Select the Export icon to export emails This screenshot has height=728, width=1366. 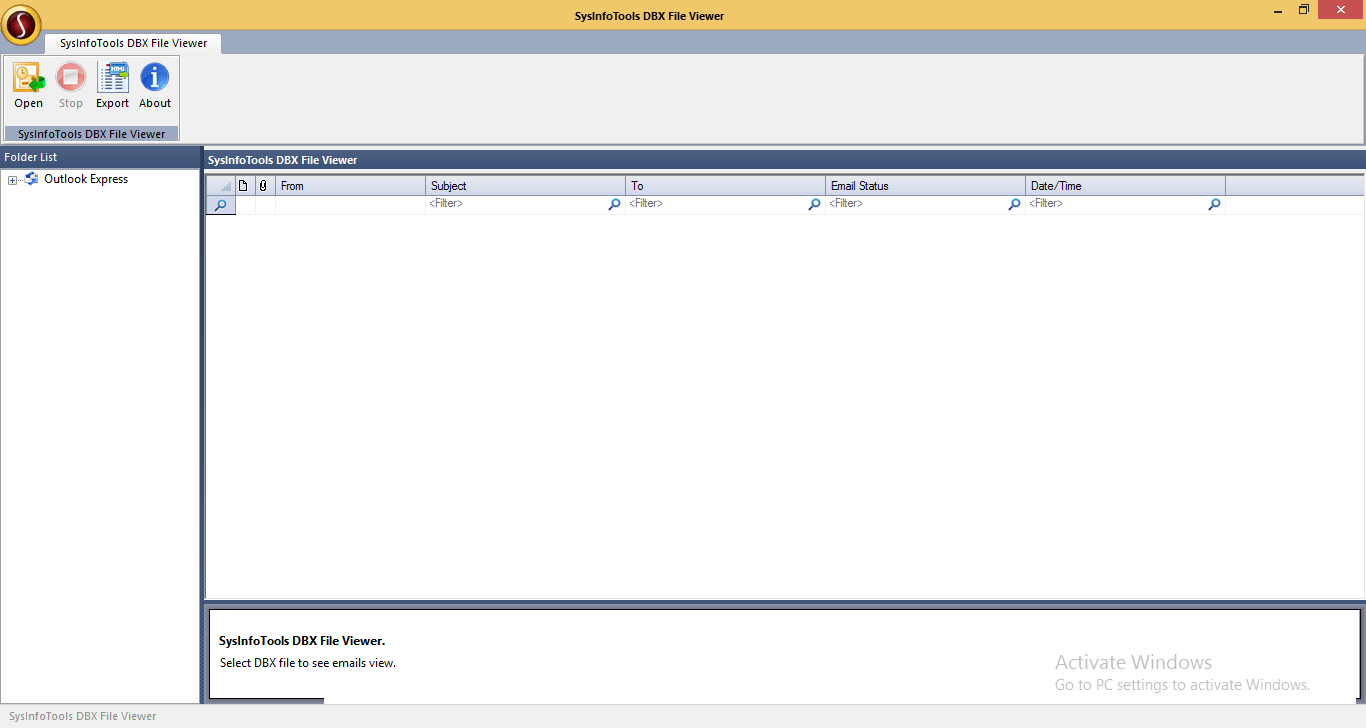[x=112, y=85]
